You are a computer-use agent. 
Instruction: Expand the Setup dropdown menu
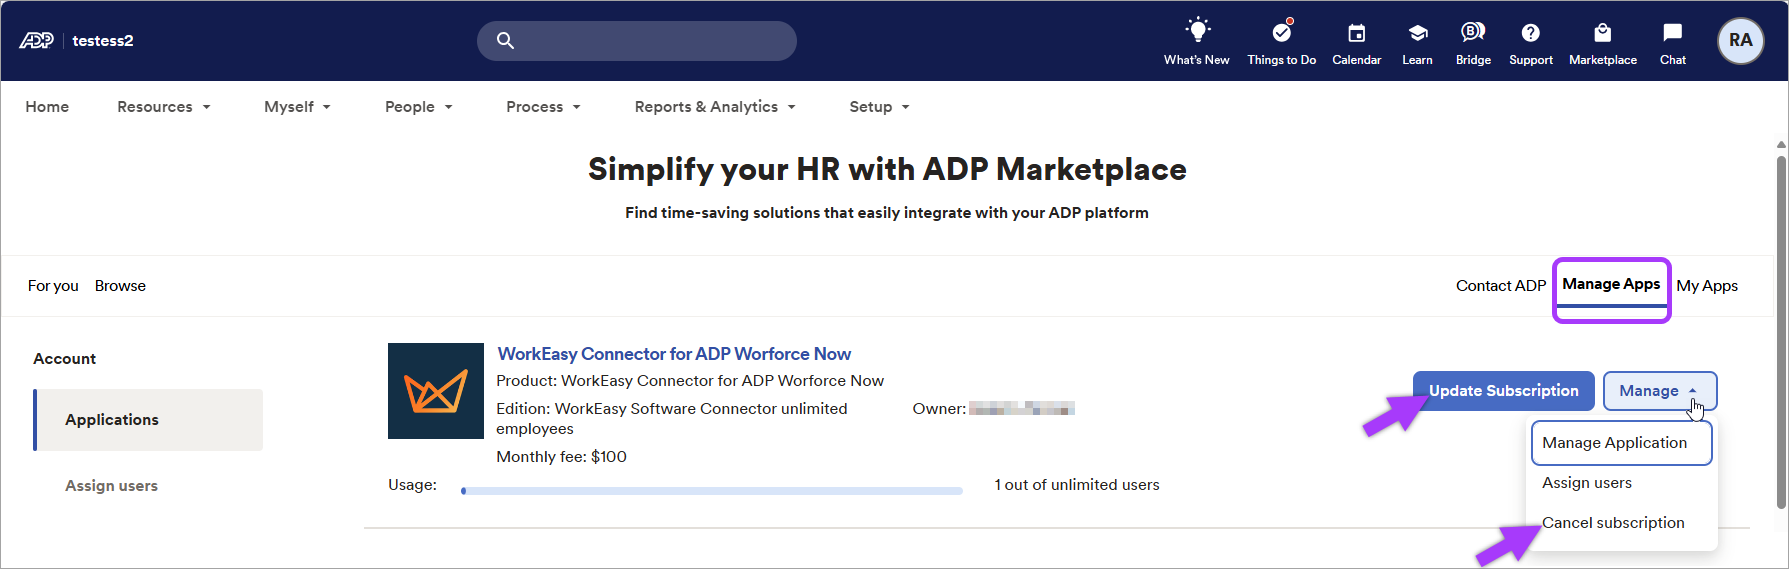[880, 107]
